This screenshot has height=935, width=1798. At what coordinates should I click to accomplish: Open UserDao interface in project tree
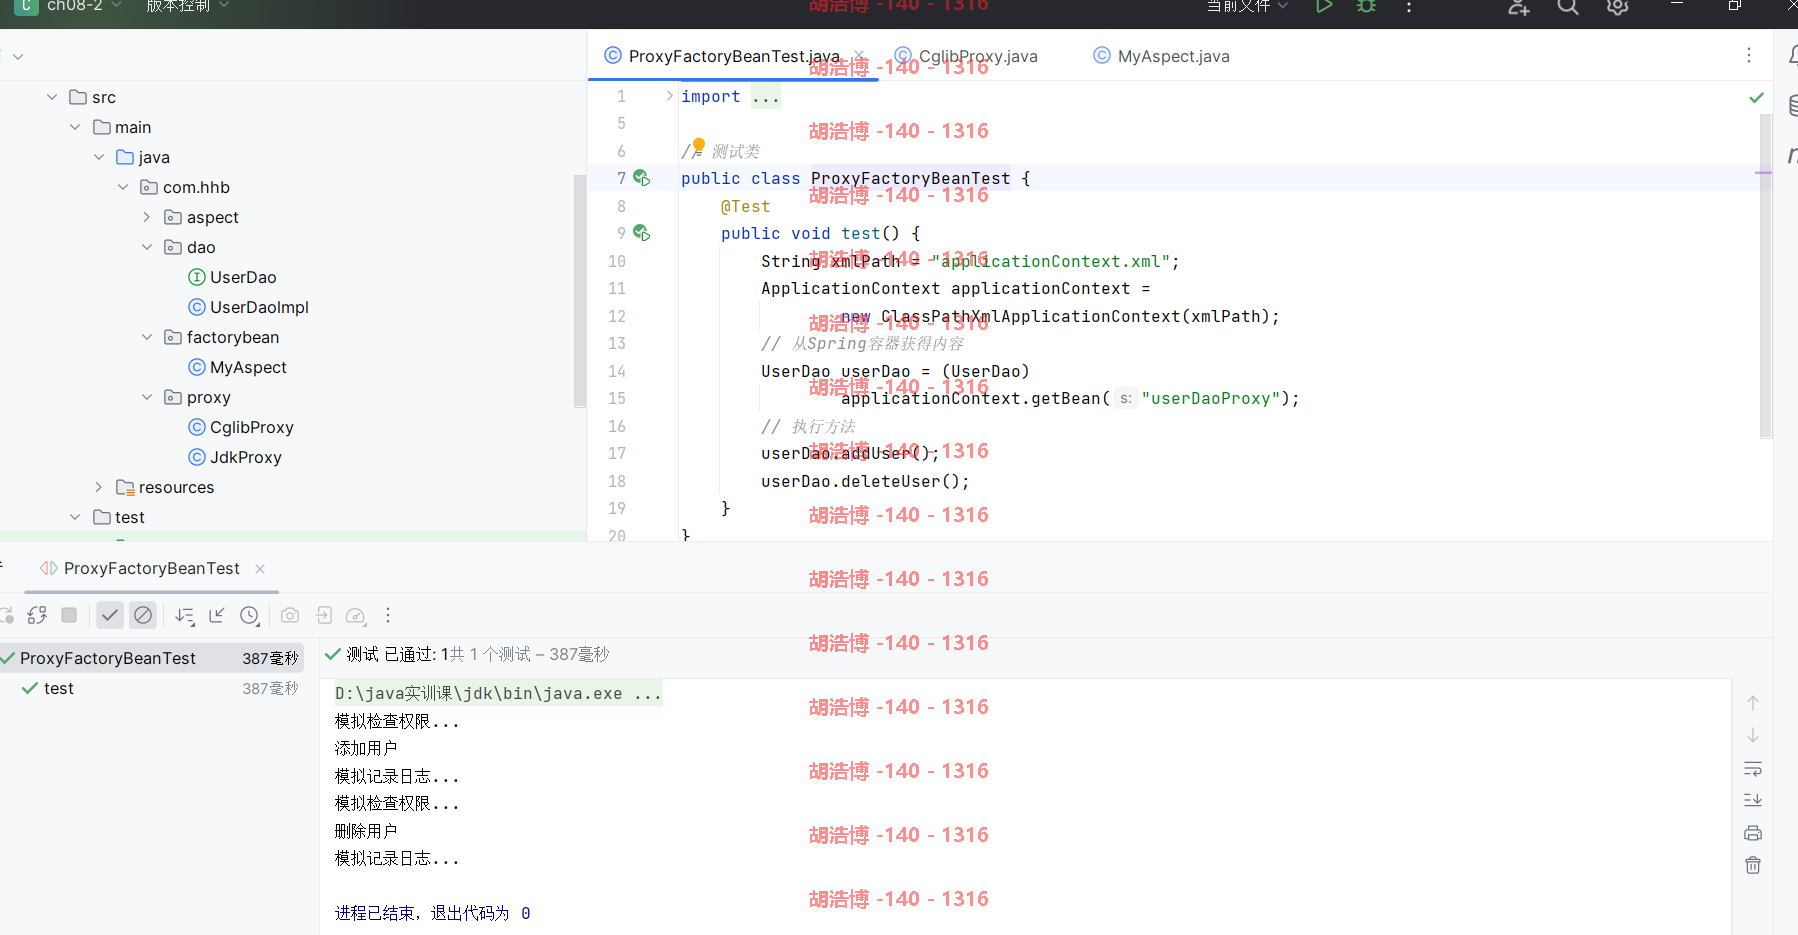[232, 277]
